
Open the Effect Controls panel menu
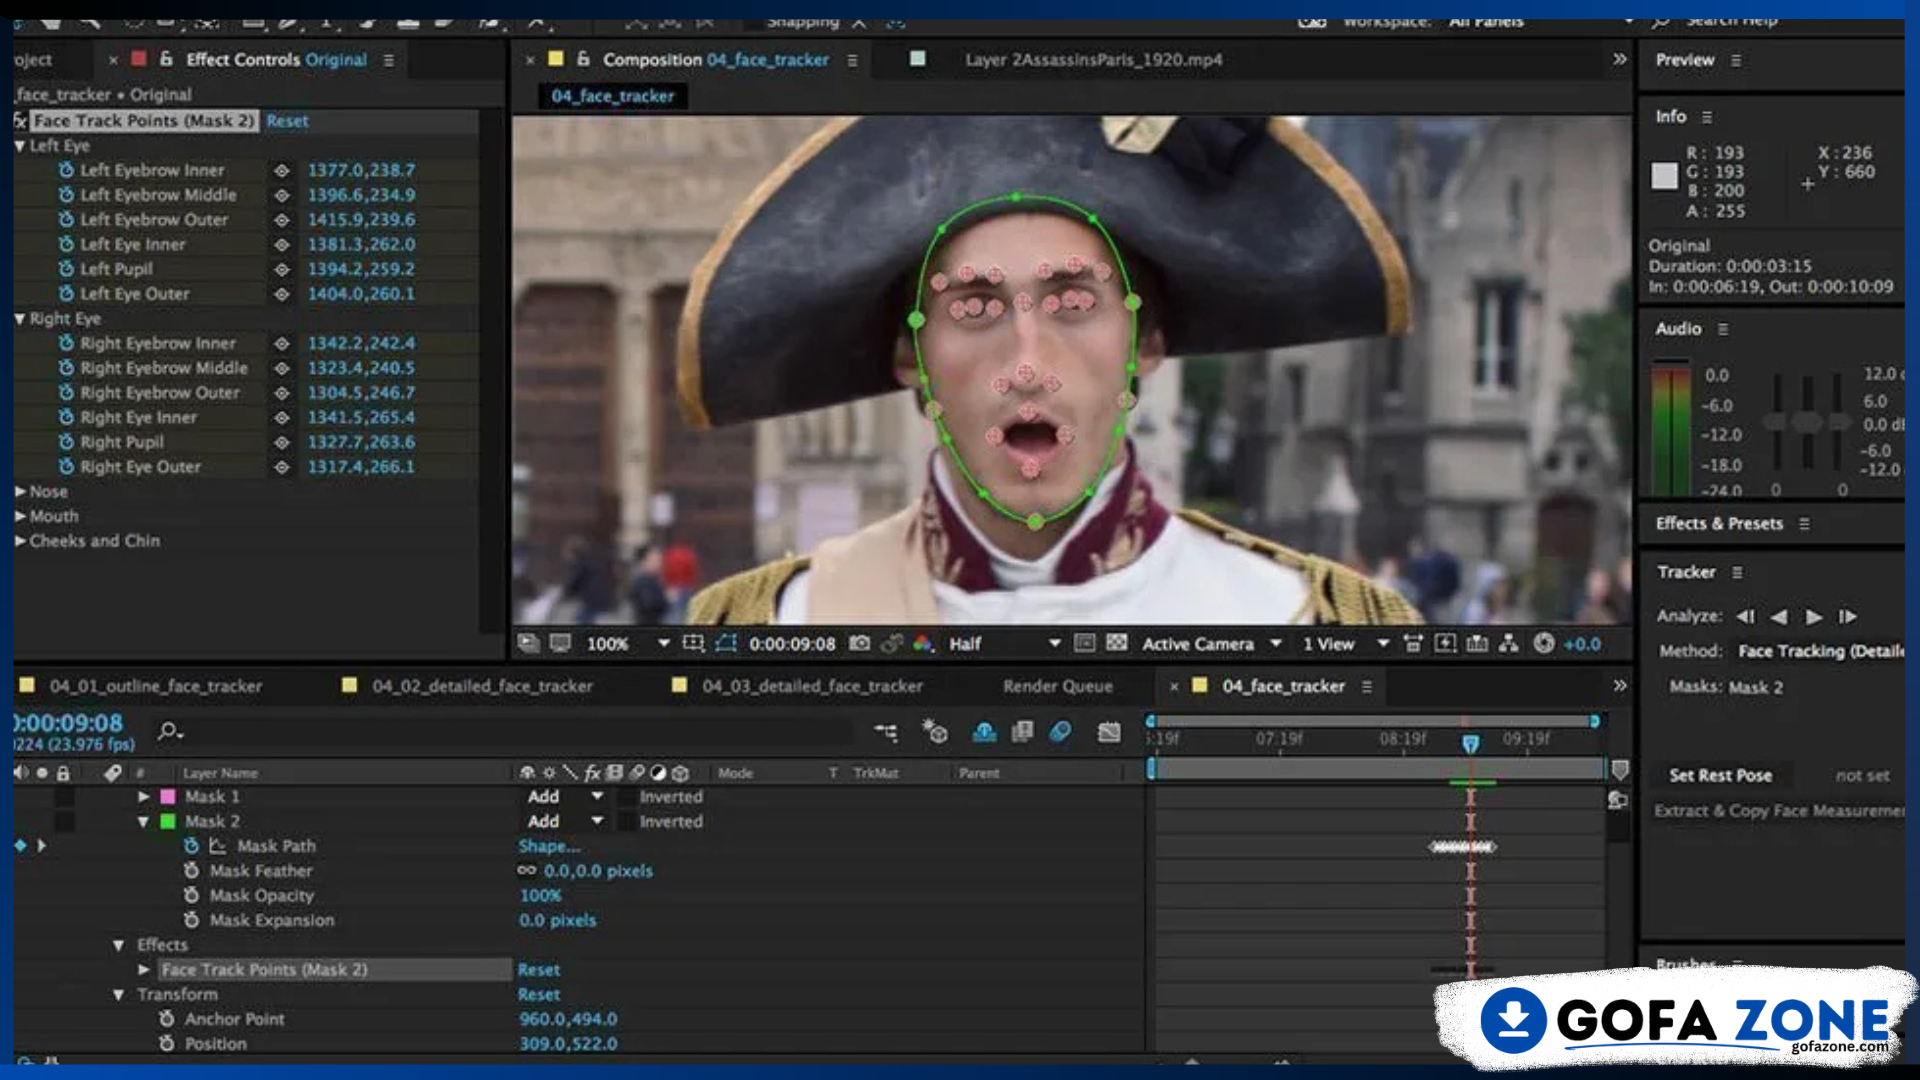[x=388, y=60]
